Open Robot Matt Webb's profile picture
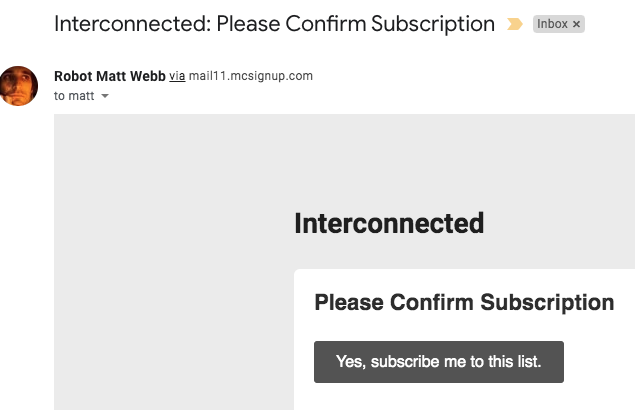Image resolution: width=635 pixels, height=410 pixels. coord(19,86)
